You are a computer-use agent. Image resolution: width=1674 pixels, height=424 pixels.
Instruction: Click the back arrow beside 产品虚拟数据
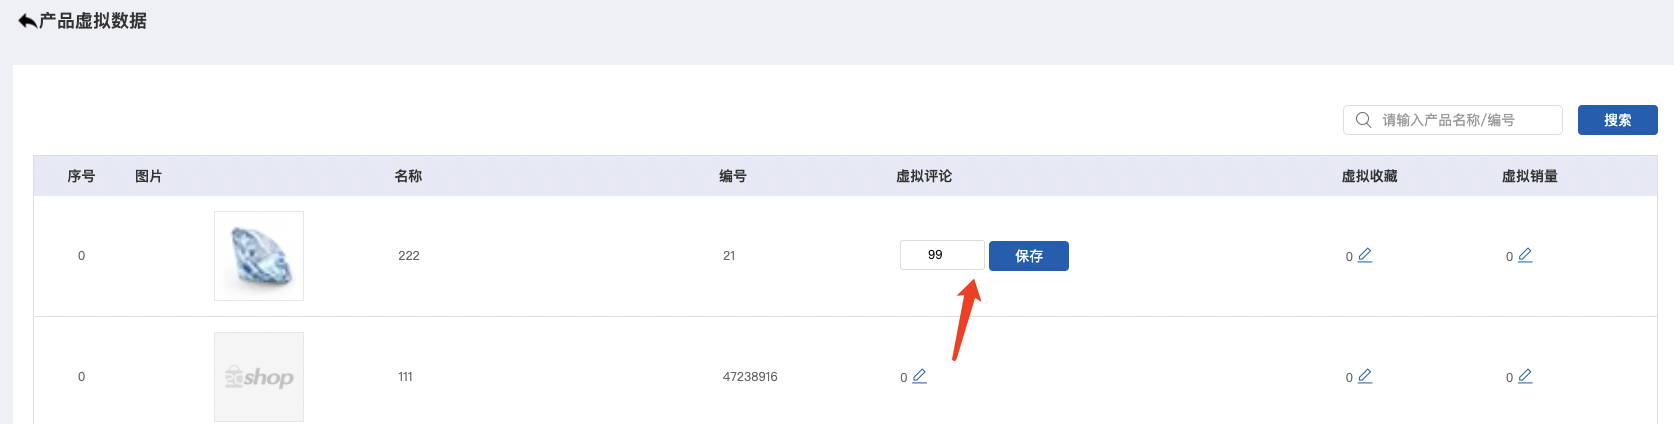tap(27, 21)
